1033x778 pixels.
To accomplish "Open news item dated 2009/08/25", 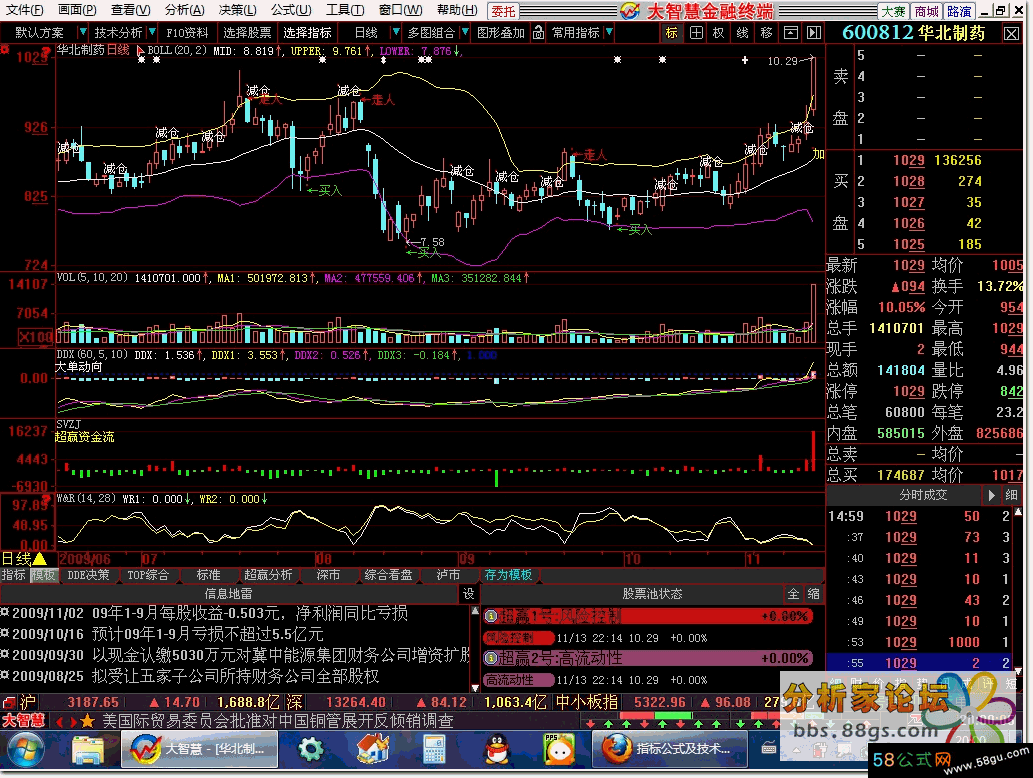I will pos(190,676).
